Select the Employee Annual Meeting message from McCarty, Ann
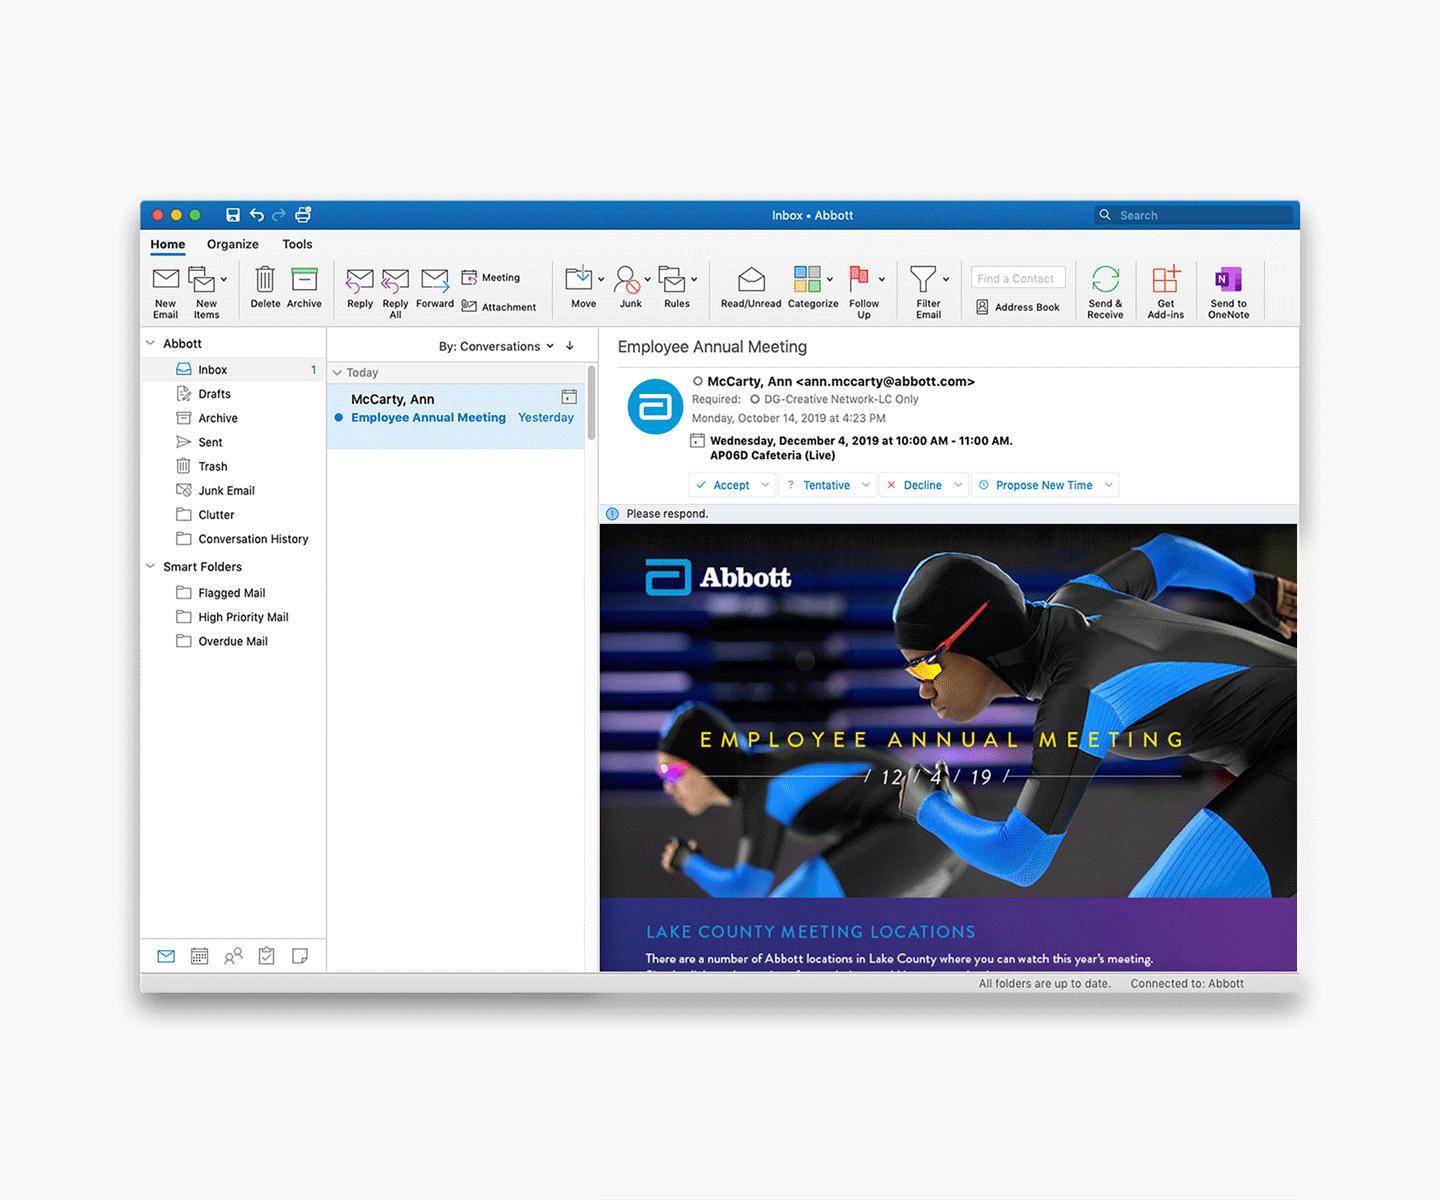This screenshot has width=1440, height=1200. tap(456, 416)
